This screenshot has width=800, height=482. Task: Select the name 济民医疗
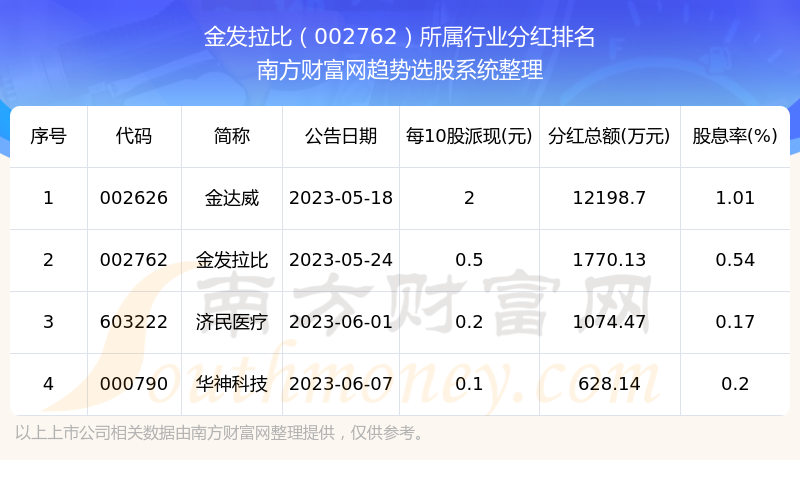pyautogui.click(x=232, y=322)
